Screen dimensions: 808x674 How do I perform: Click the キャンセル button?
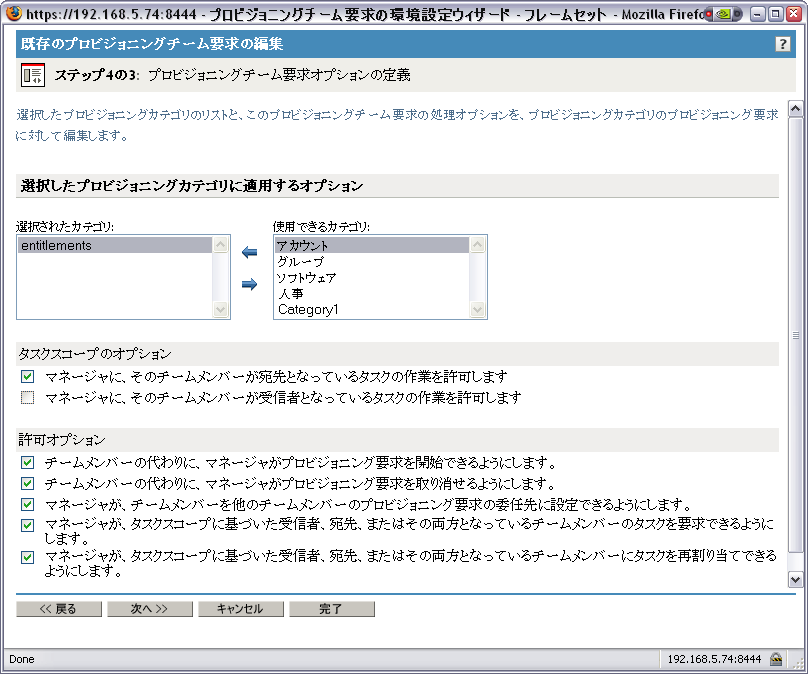tap(241, 609)
